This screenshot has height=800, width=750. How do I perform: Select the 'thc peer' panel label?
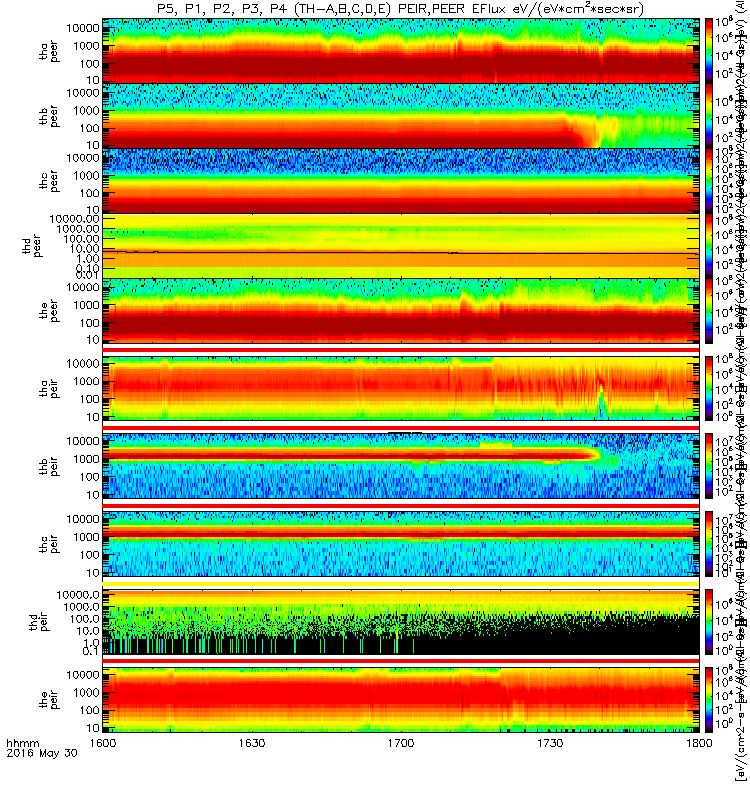coord(49,181)
